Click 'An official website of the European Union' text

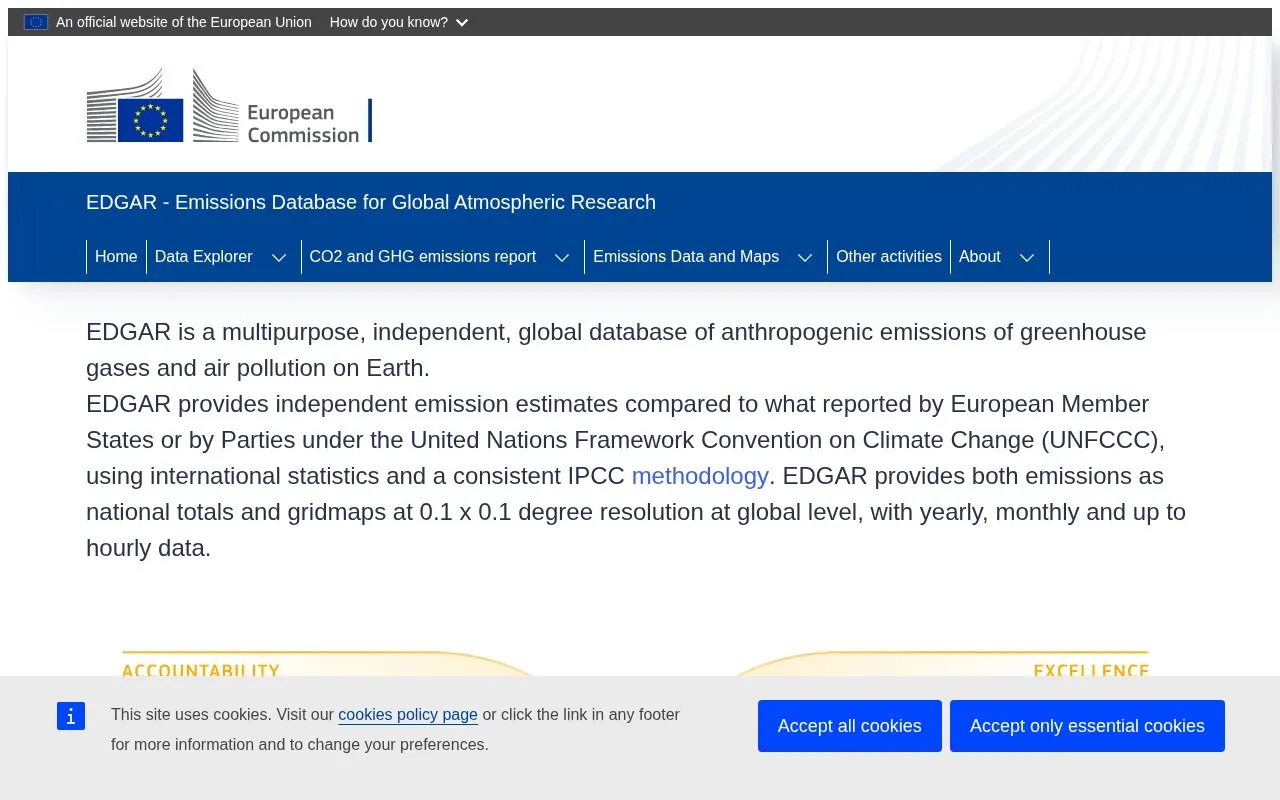point(184,22)
